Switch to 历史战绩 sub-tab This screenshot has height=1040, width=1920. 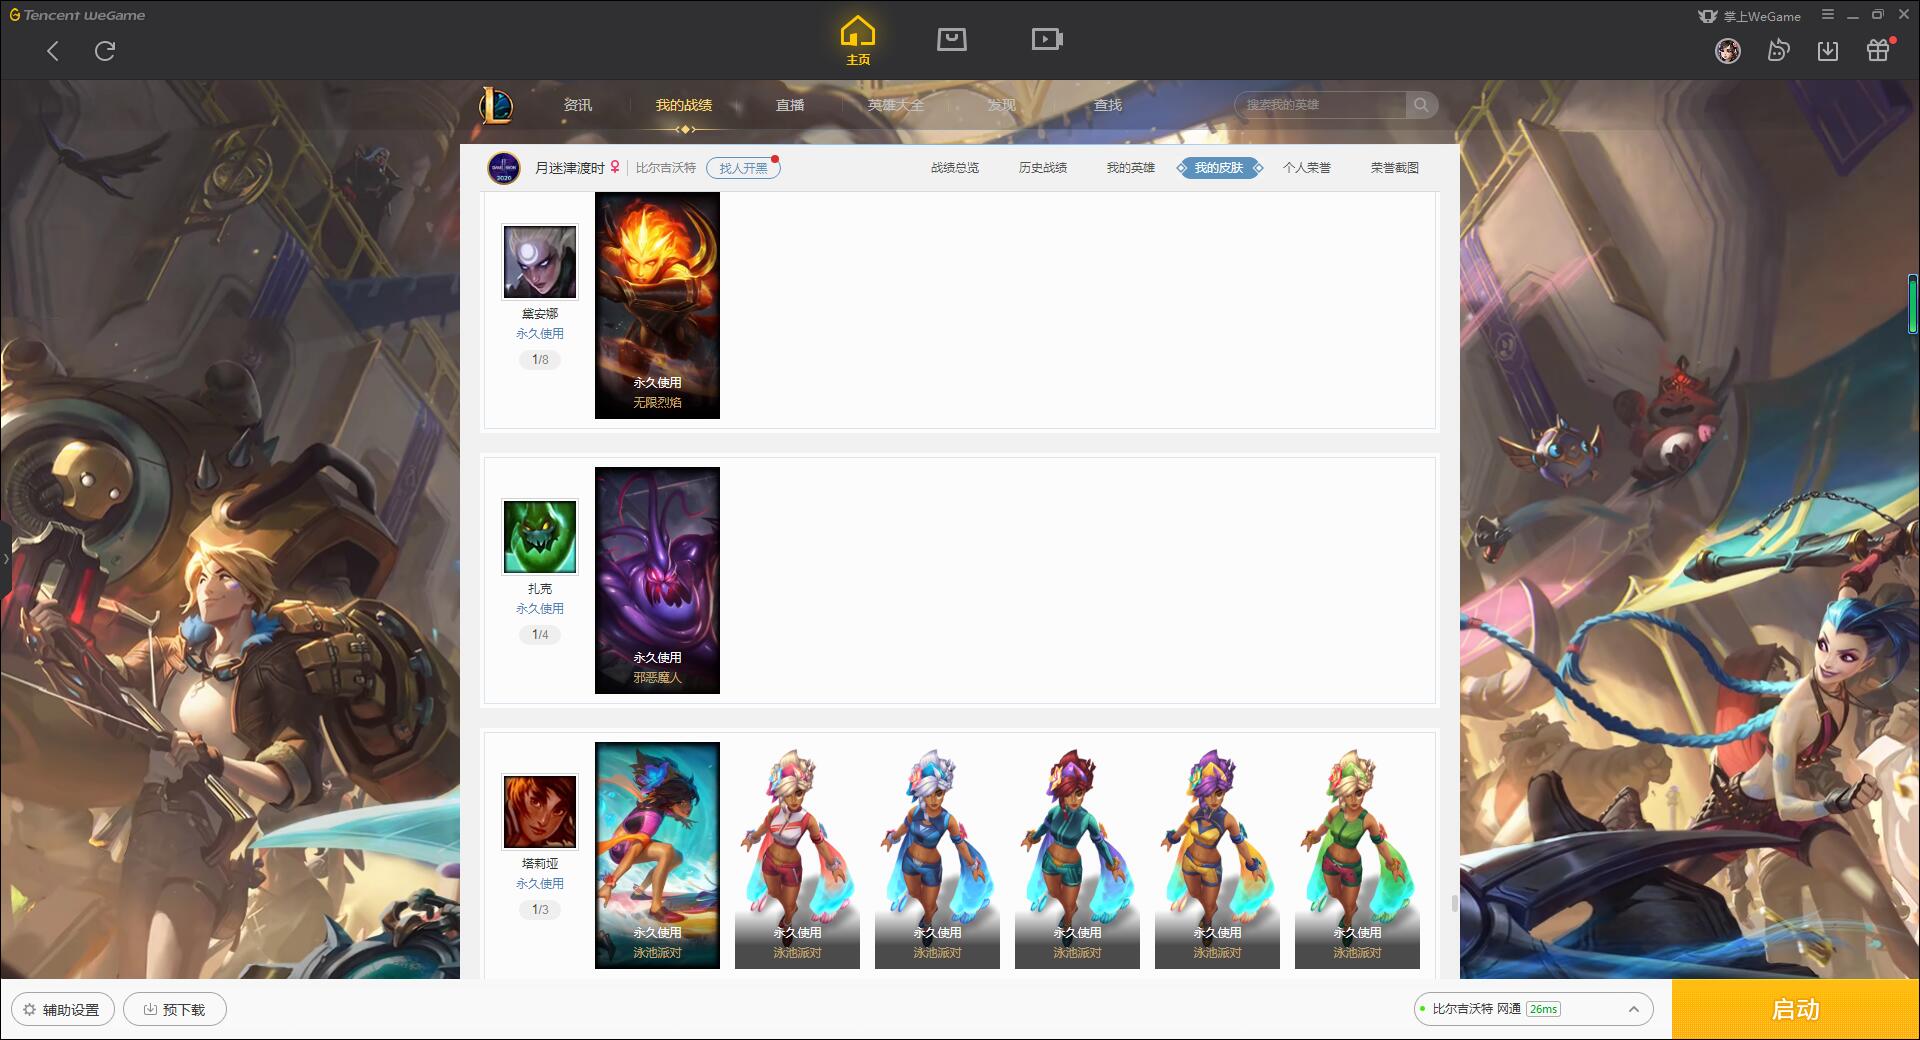pos(1043,168)
